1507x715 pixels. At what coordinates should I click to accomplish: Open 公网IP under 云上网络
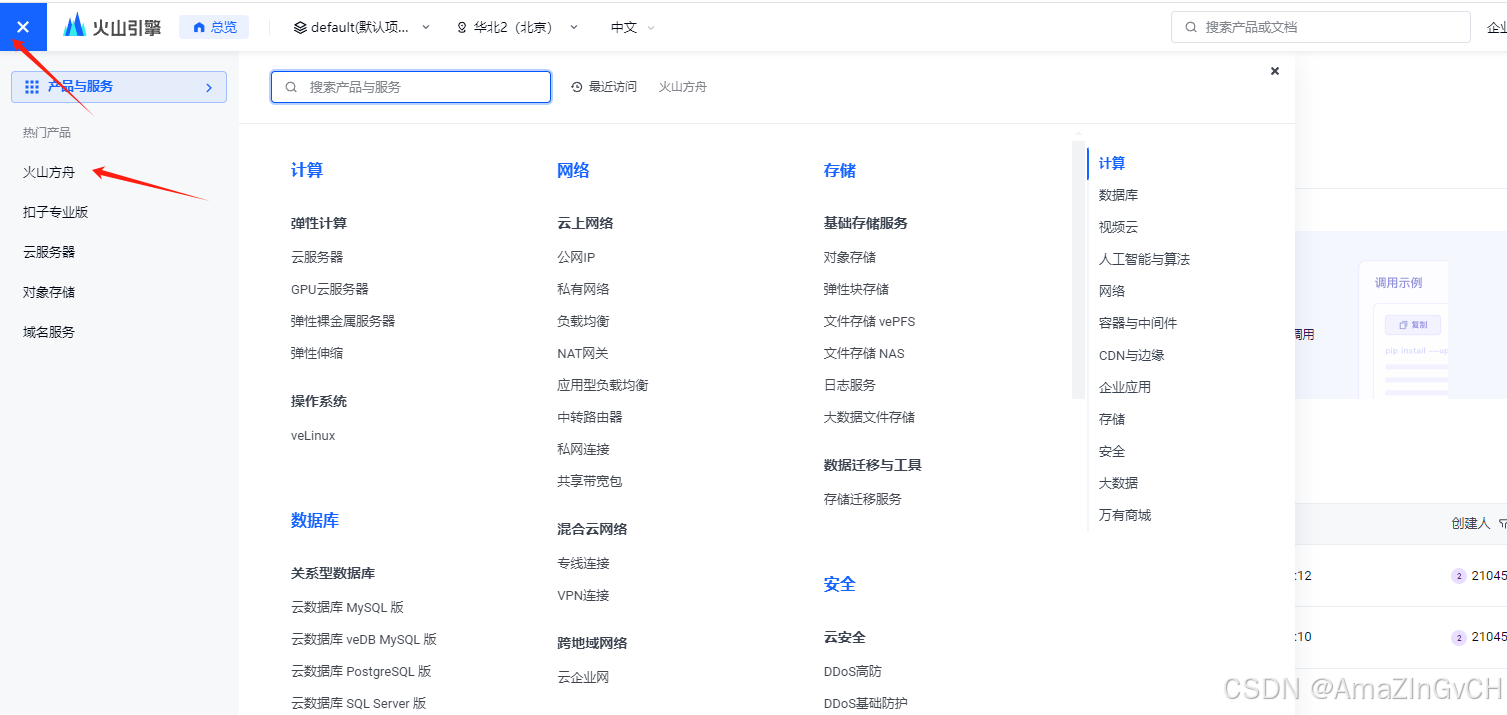tap(576, 257)
